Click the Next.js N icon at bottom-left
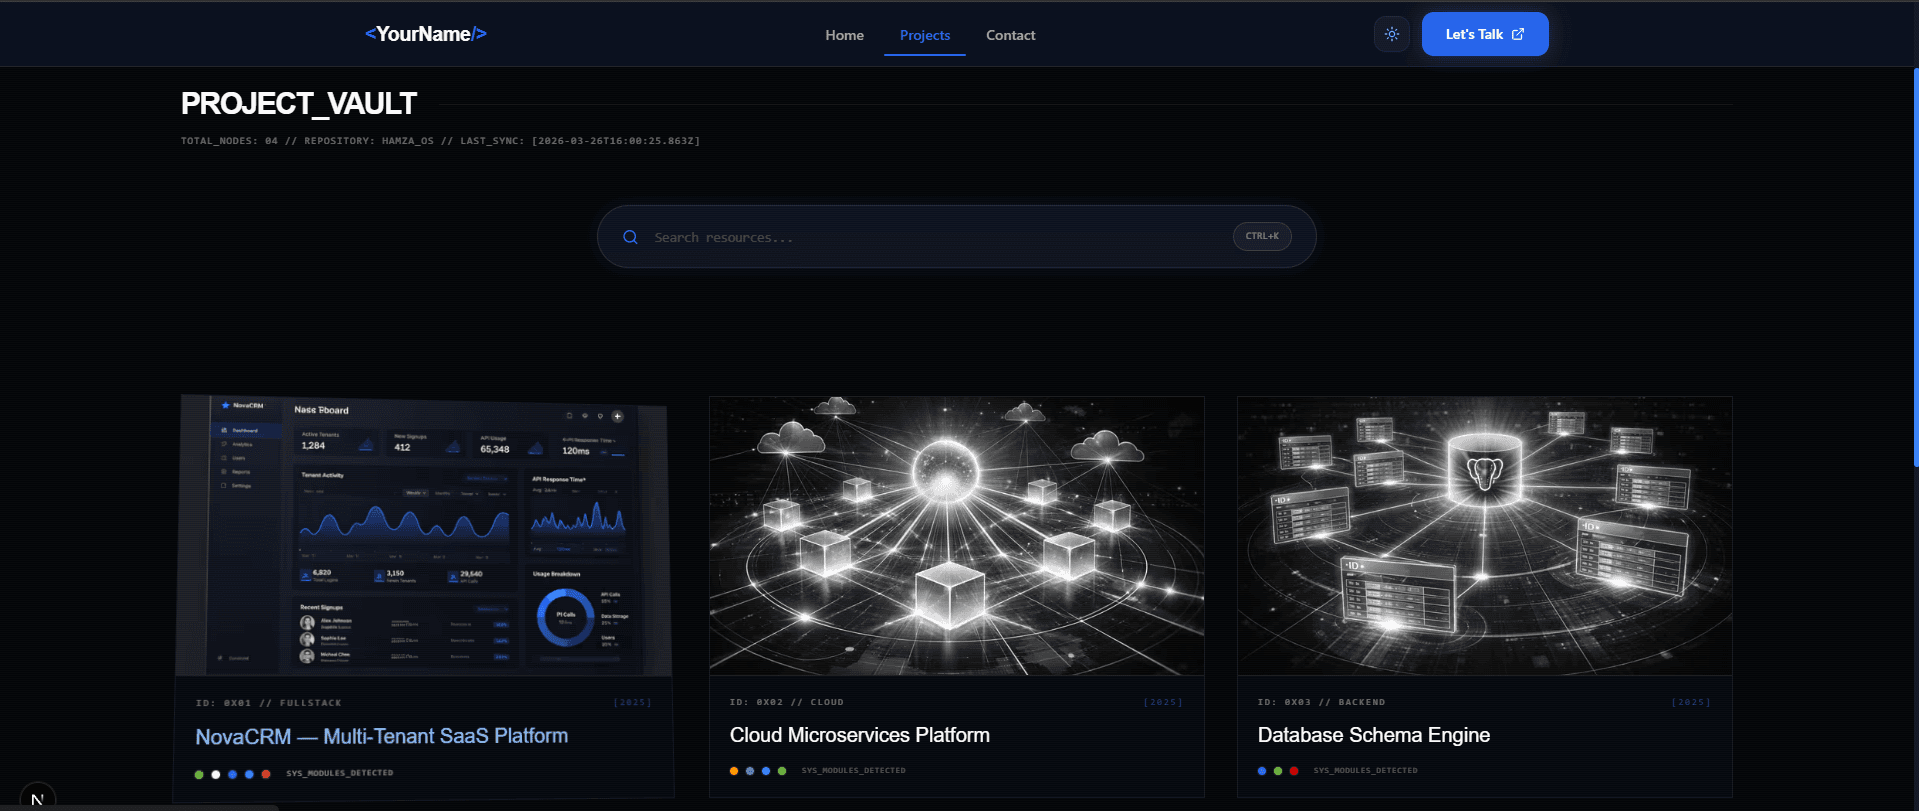Image resolution: width=1919 pixels, height=811 pixels. (x=37, y=798)
